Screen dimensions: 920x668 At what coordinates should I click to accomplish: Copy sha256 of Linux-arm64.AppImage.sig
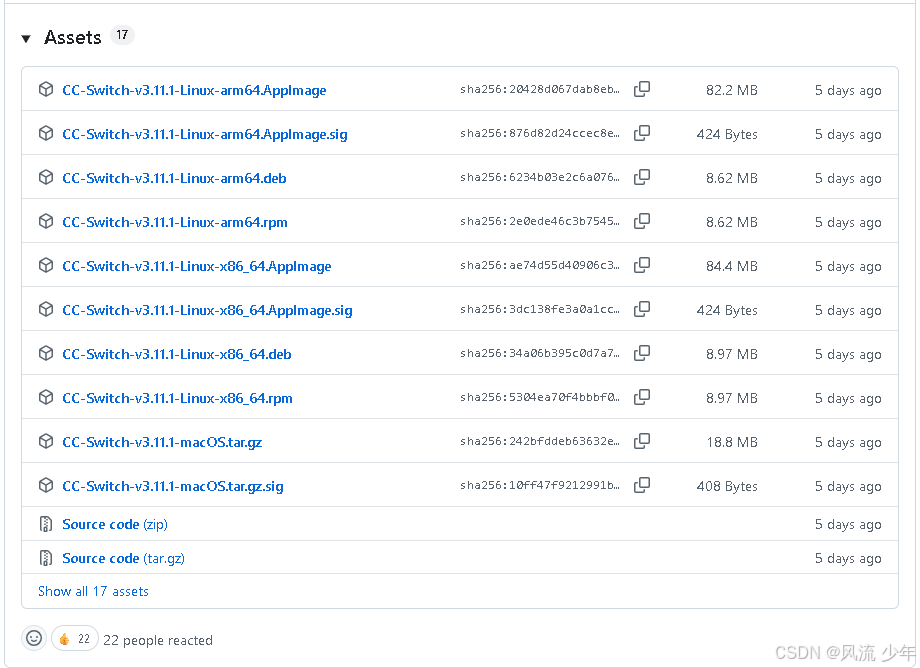click(642, 133)
